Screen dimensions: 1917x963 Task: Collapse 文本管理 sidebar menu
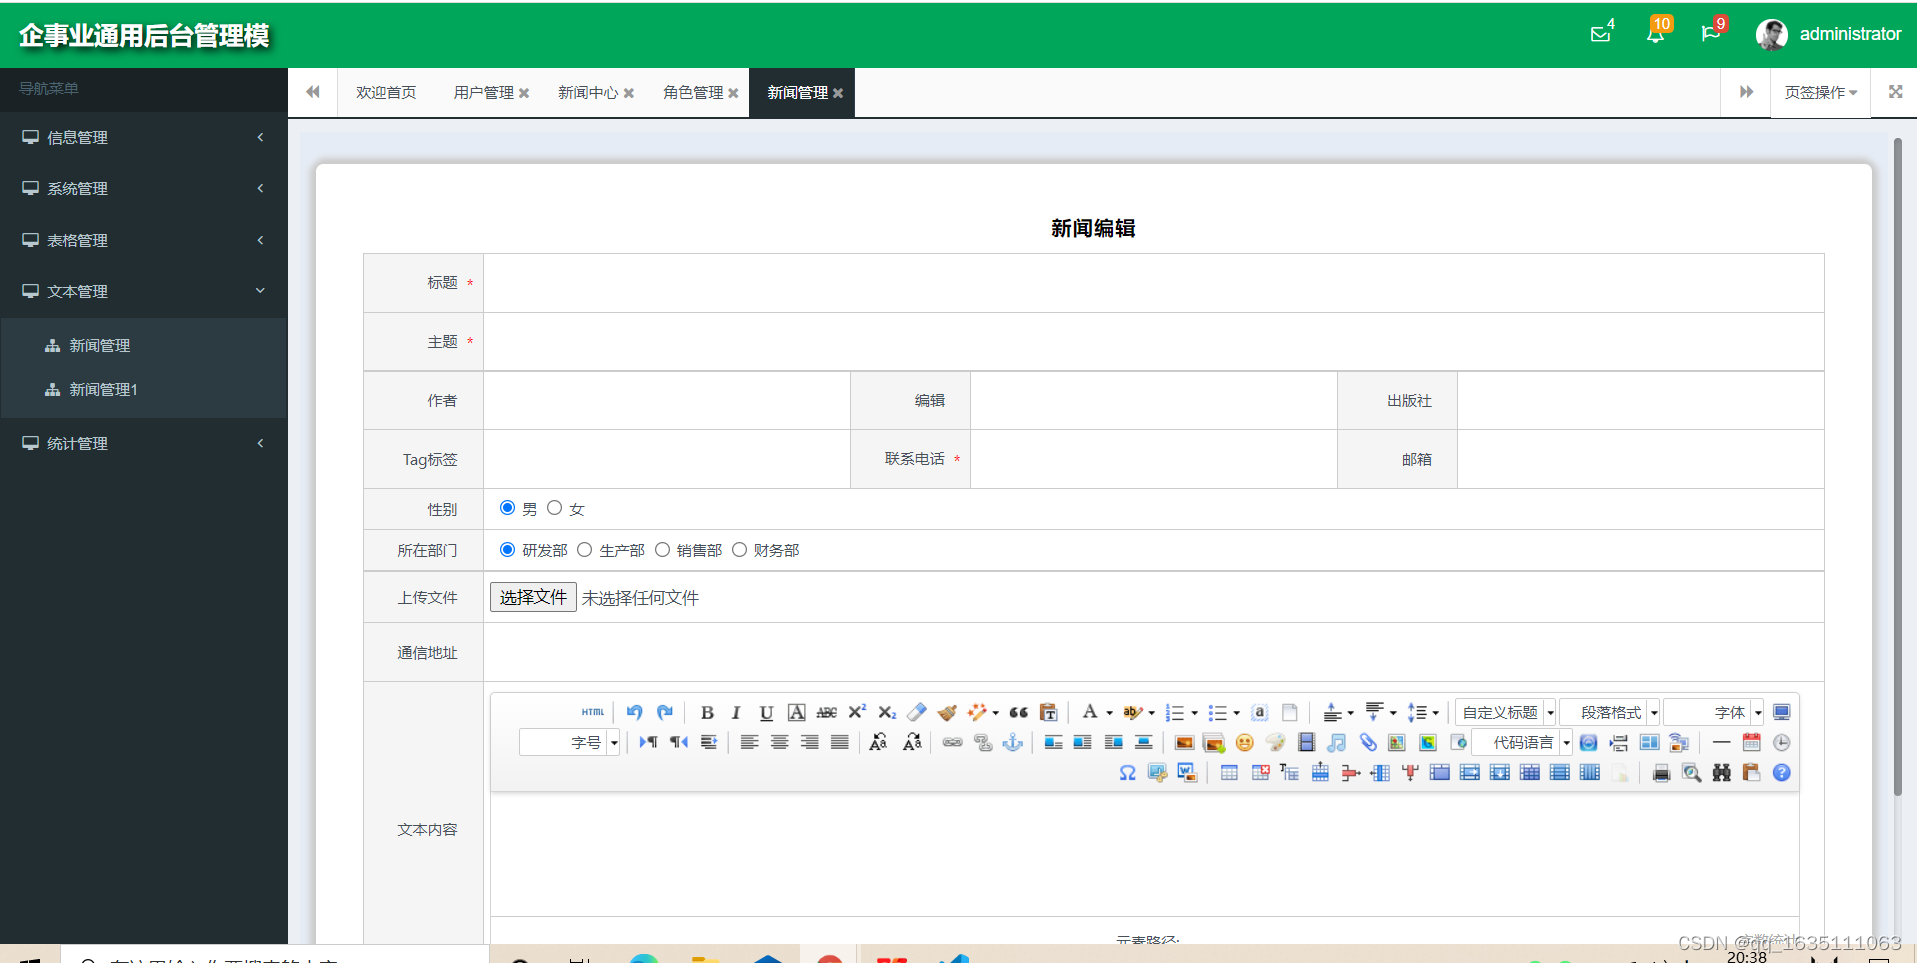point(144,291)
